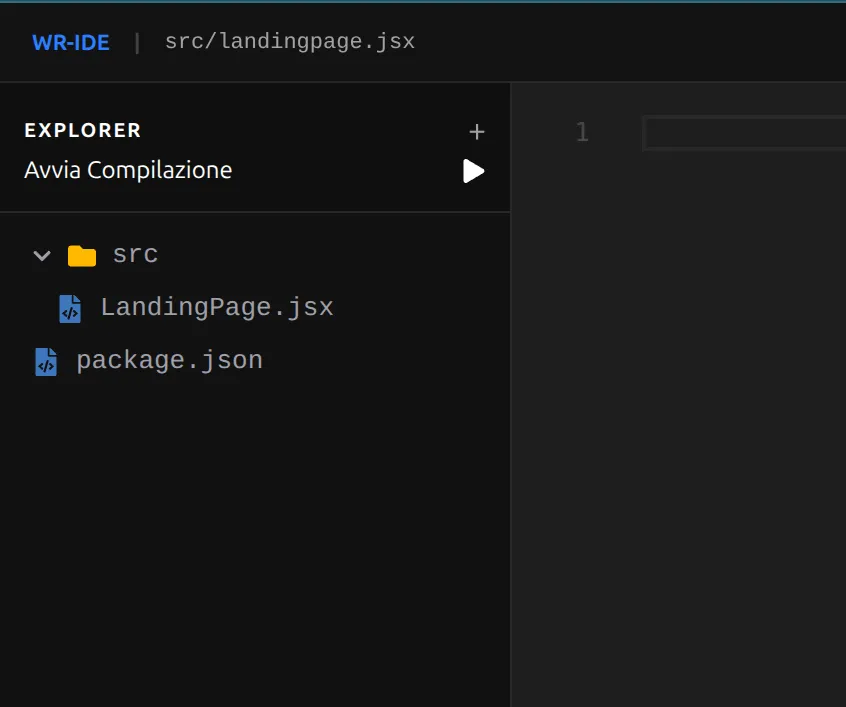The height and width of the screenshot is (707, 846).
Task: Click the Avvia Compilazione label
Action: (x=128, y=170)
